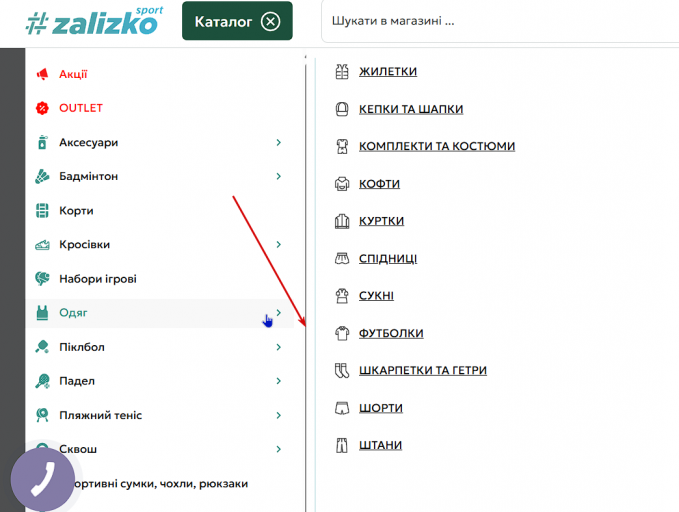
Task: Click the paddle icon beside Піклбол
Action: point(42,347)
